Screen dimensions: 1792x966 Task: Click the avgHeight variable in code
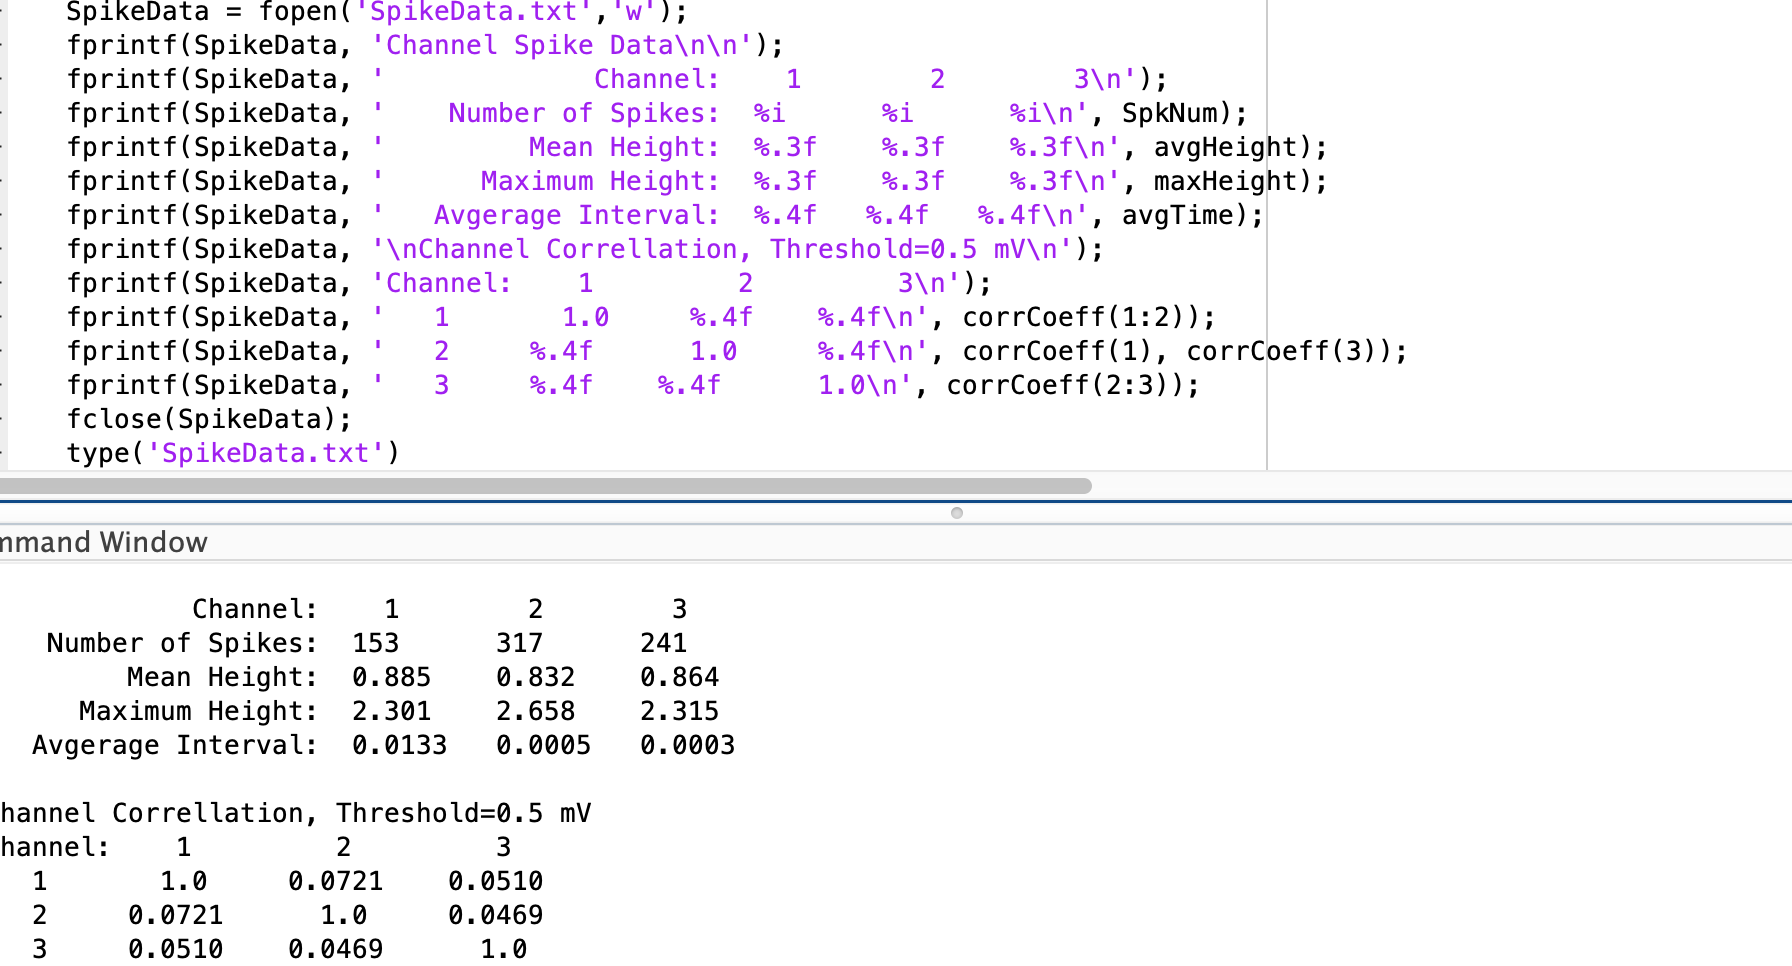click(x=1225, y=148)
